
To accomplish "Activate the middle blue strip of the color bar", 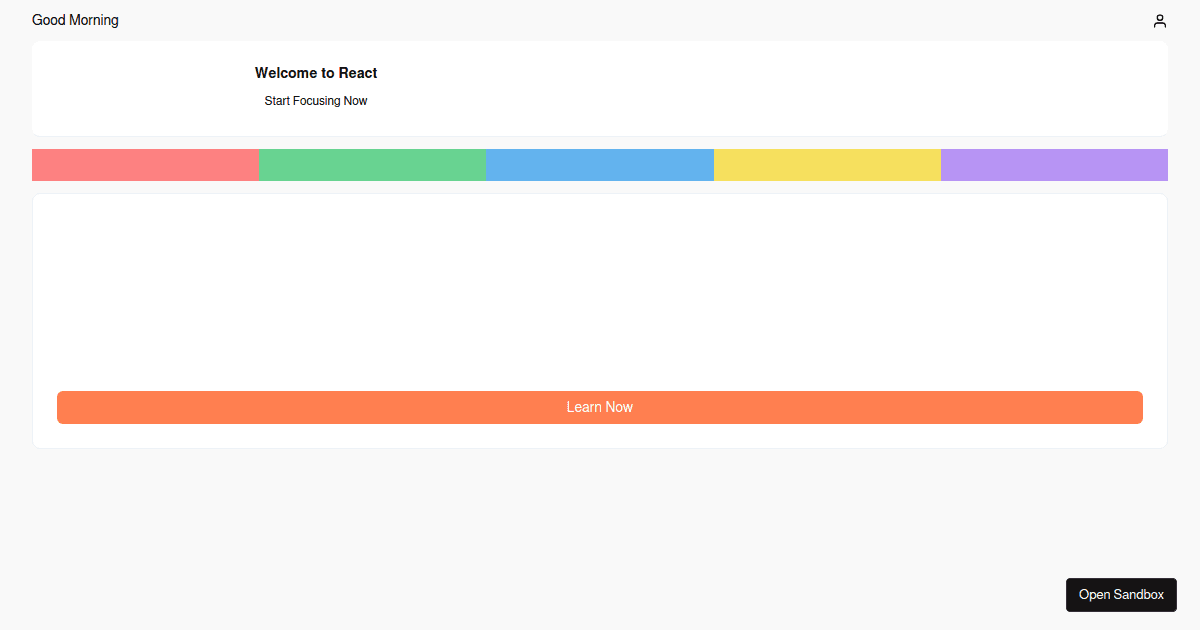I will [599, 165].
